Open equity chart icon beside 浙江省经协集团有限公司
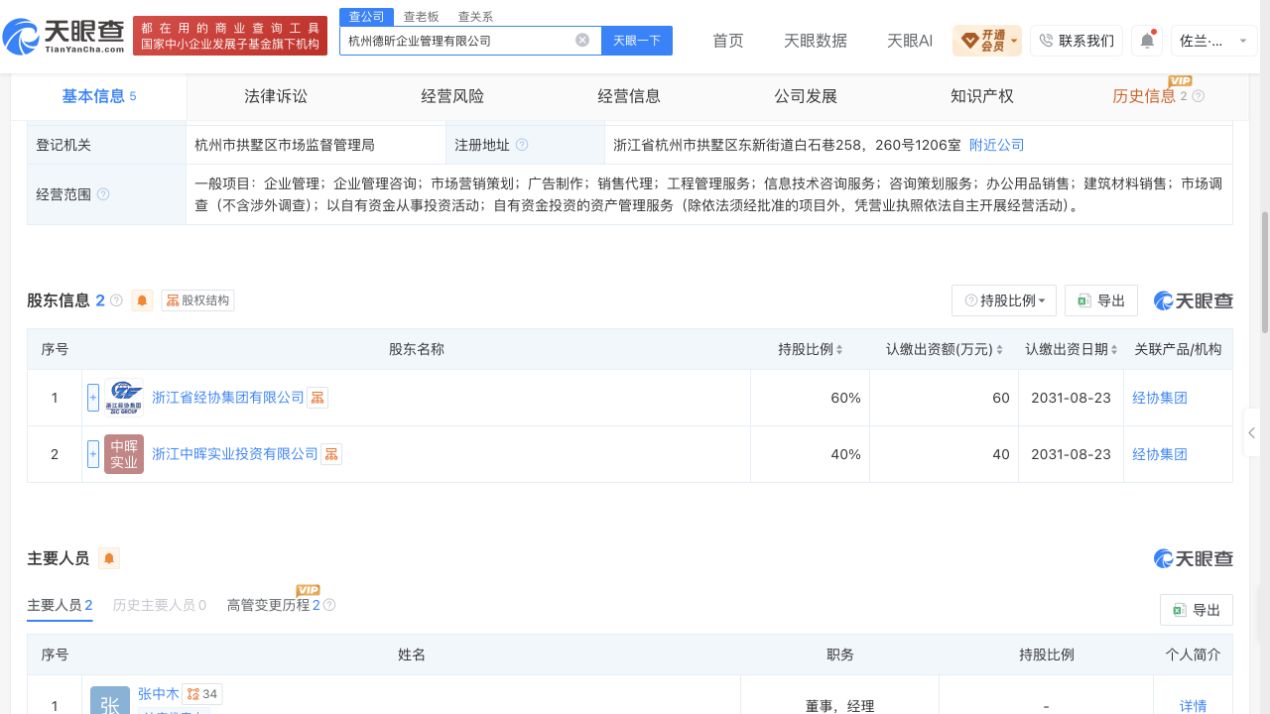Viewport: 1270px width, 714px height. click(318, 398)
